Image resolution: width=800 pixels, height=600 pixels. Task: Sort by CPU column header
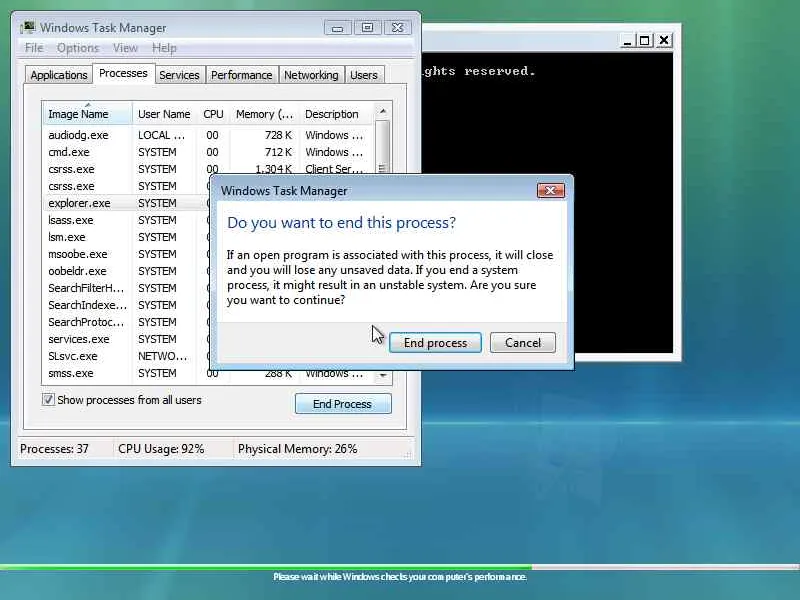[213, 114]
